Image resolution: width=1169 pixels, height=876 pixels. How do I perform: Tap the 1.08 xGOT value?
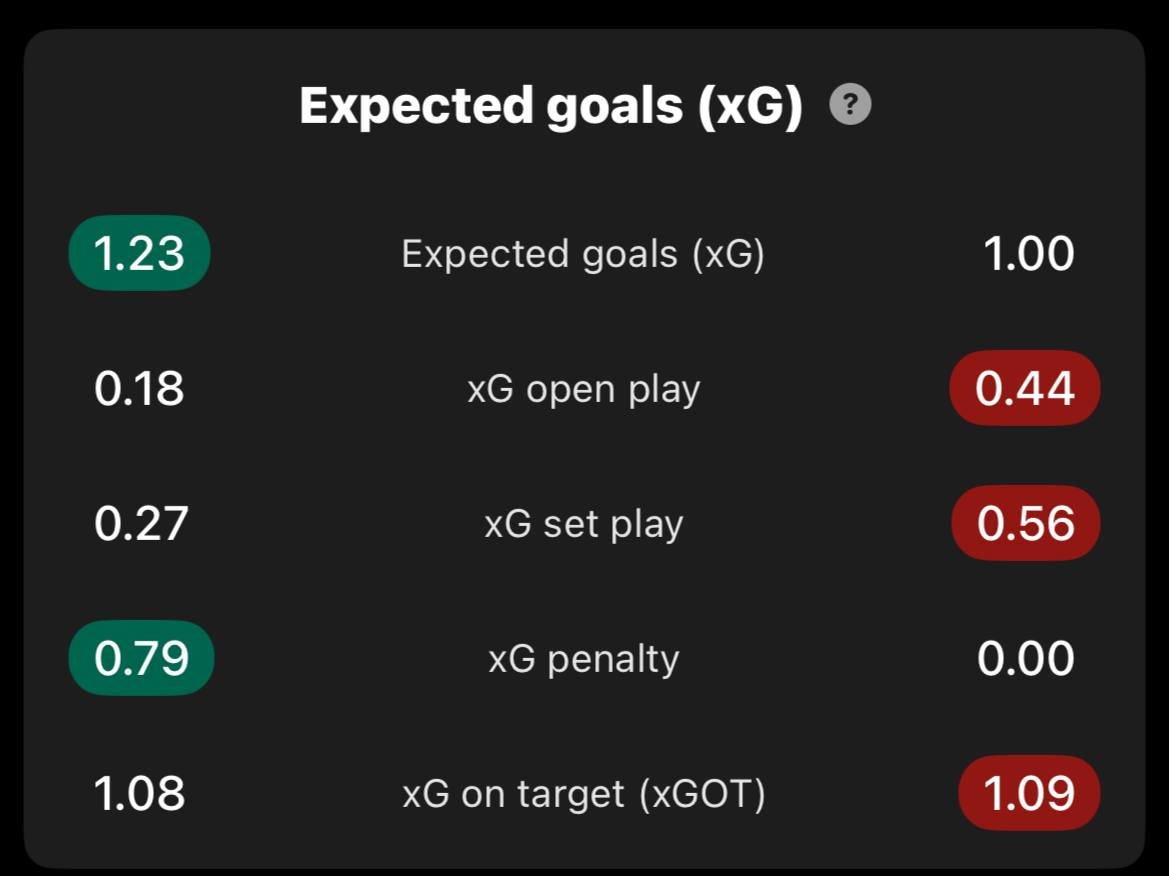[x=139, y=793]
